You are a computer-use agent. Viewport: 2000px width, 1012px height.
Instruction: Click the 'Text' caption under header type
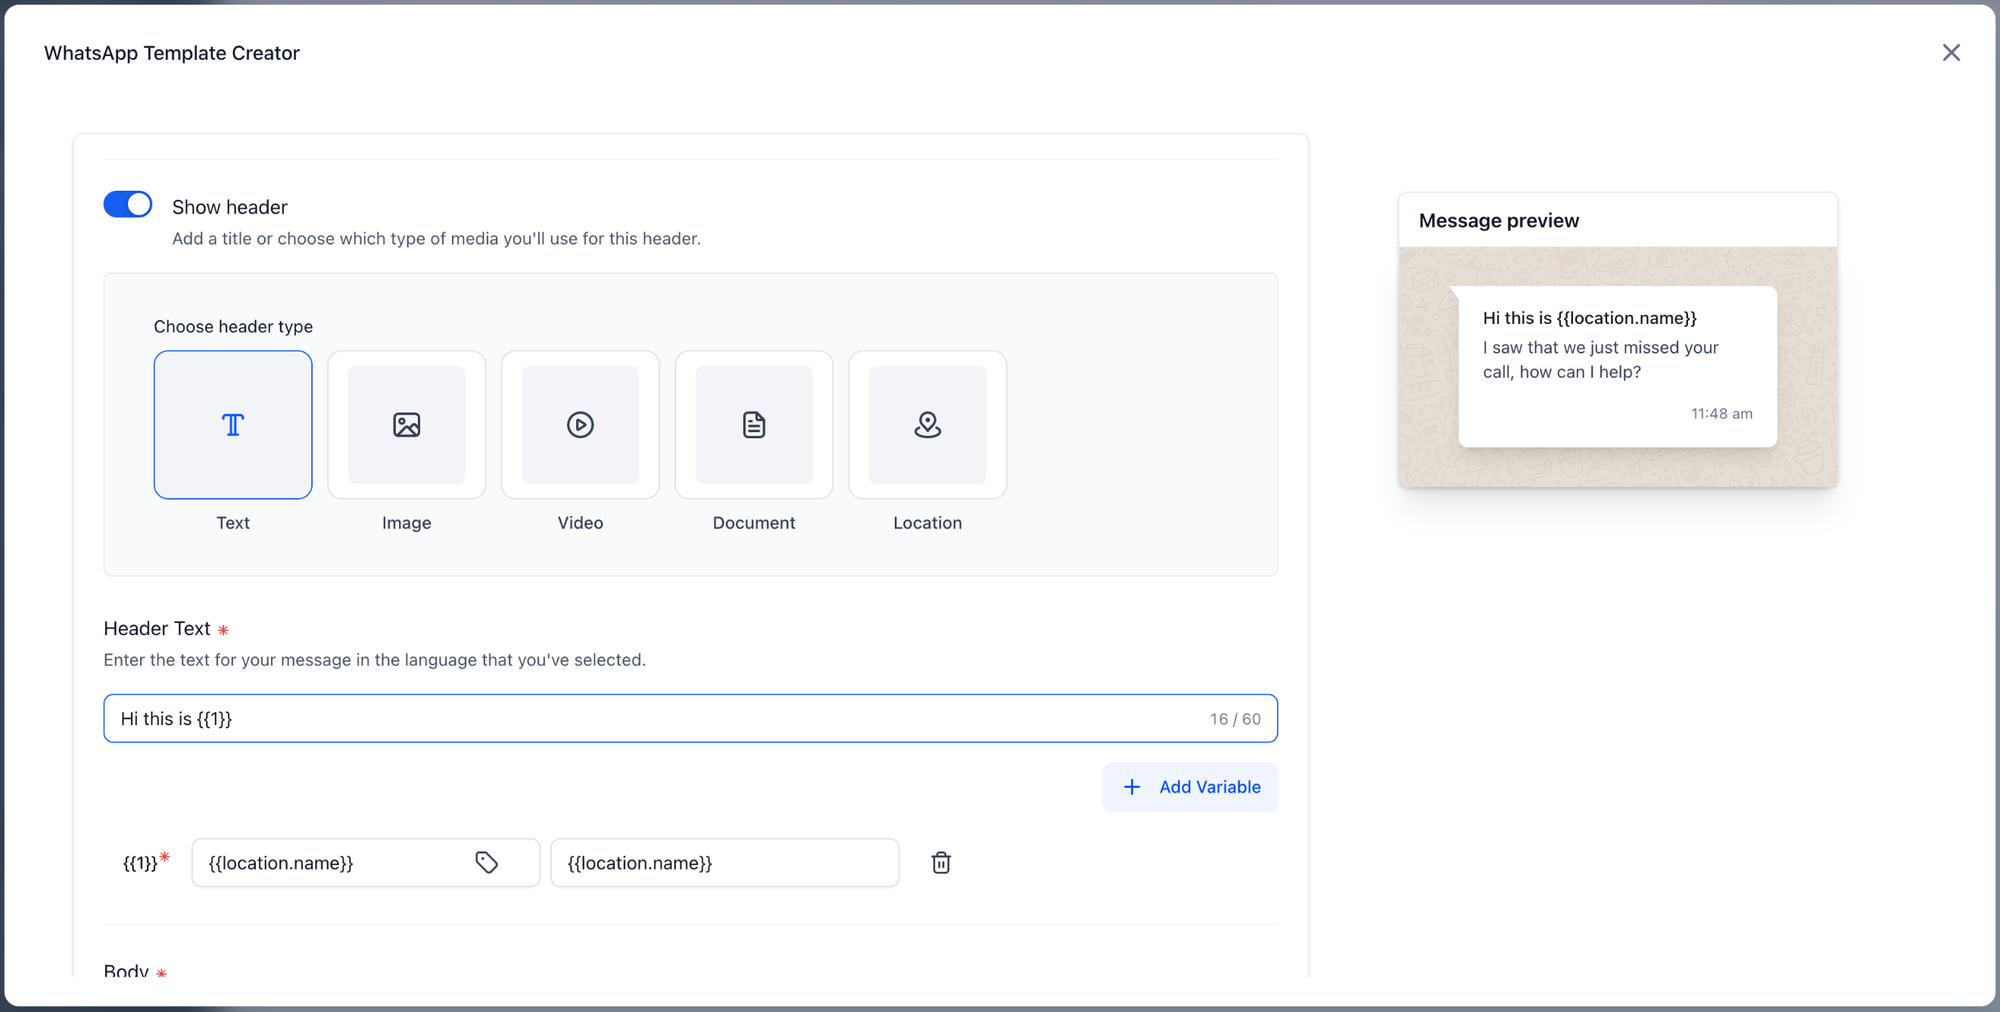pos(233,522)
